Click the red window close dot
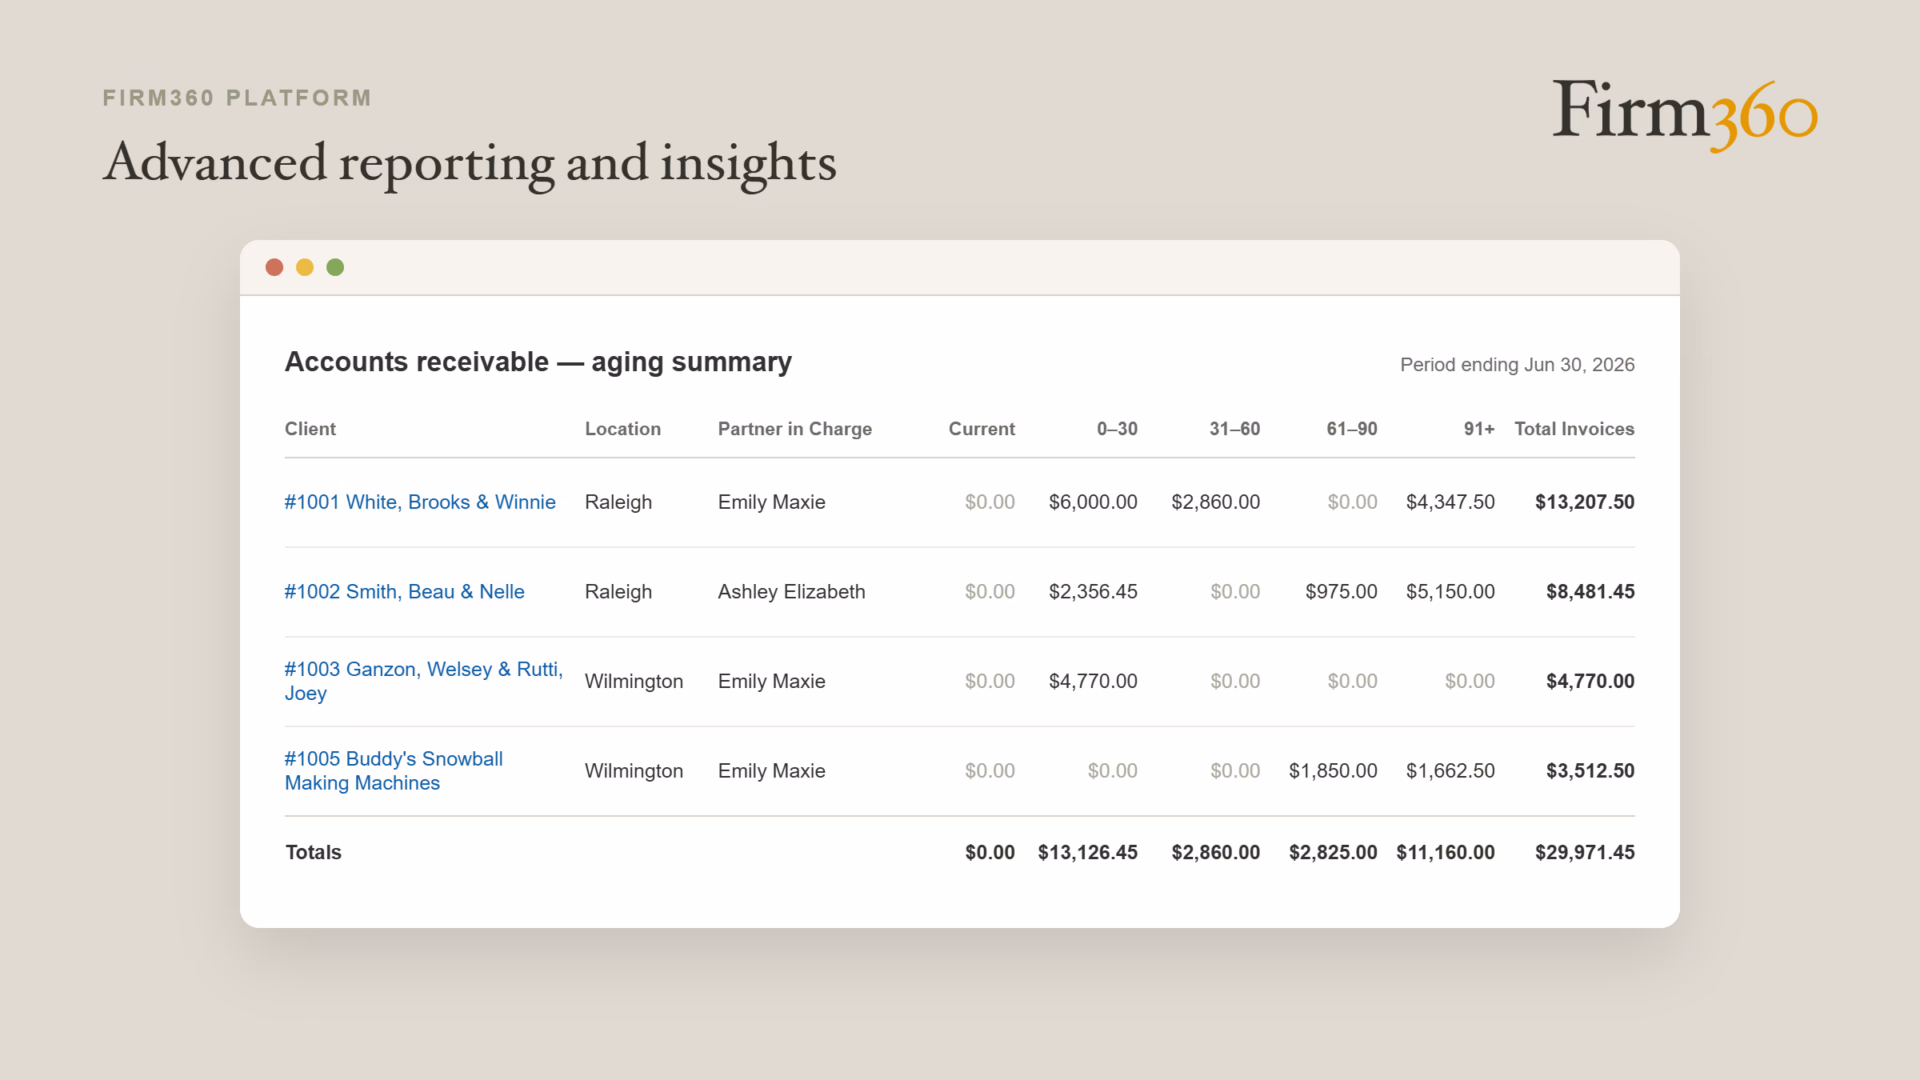Viewport: 1920px width, 1080px height. point(274,267)
